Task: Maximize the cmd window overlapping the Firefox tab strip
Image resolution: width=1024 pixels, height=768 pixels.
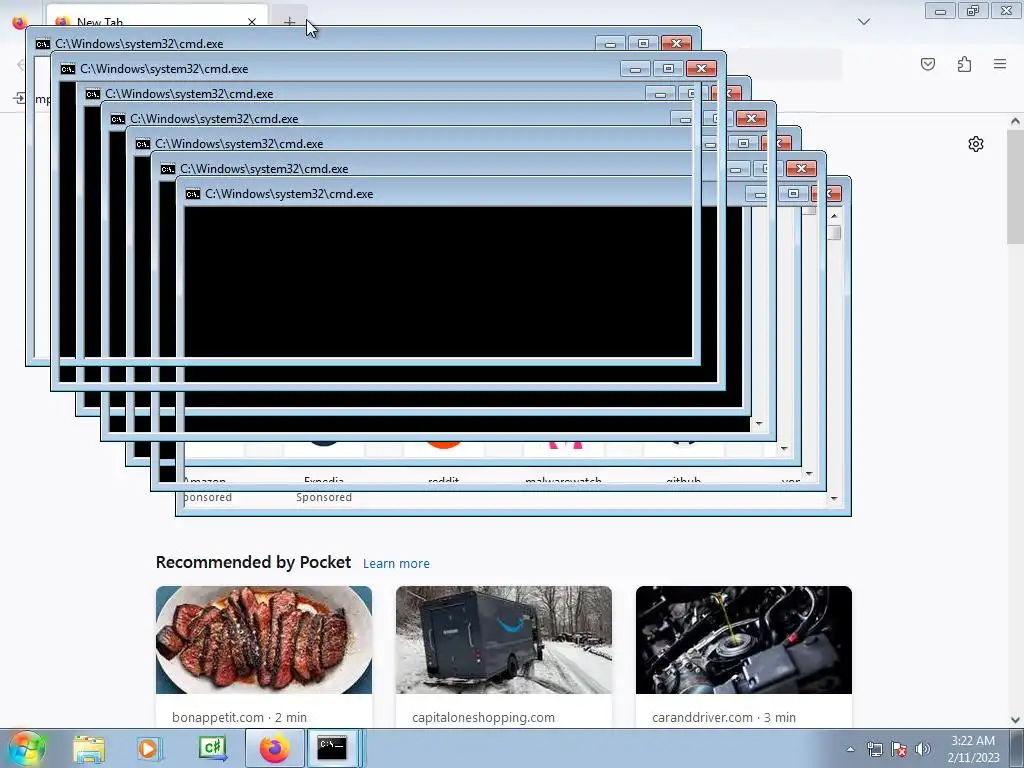Action: [x=643, y=43]
